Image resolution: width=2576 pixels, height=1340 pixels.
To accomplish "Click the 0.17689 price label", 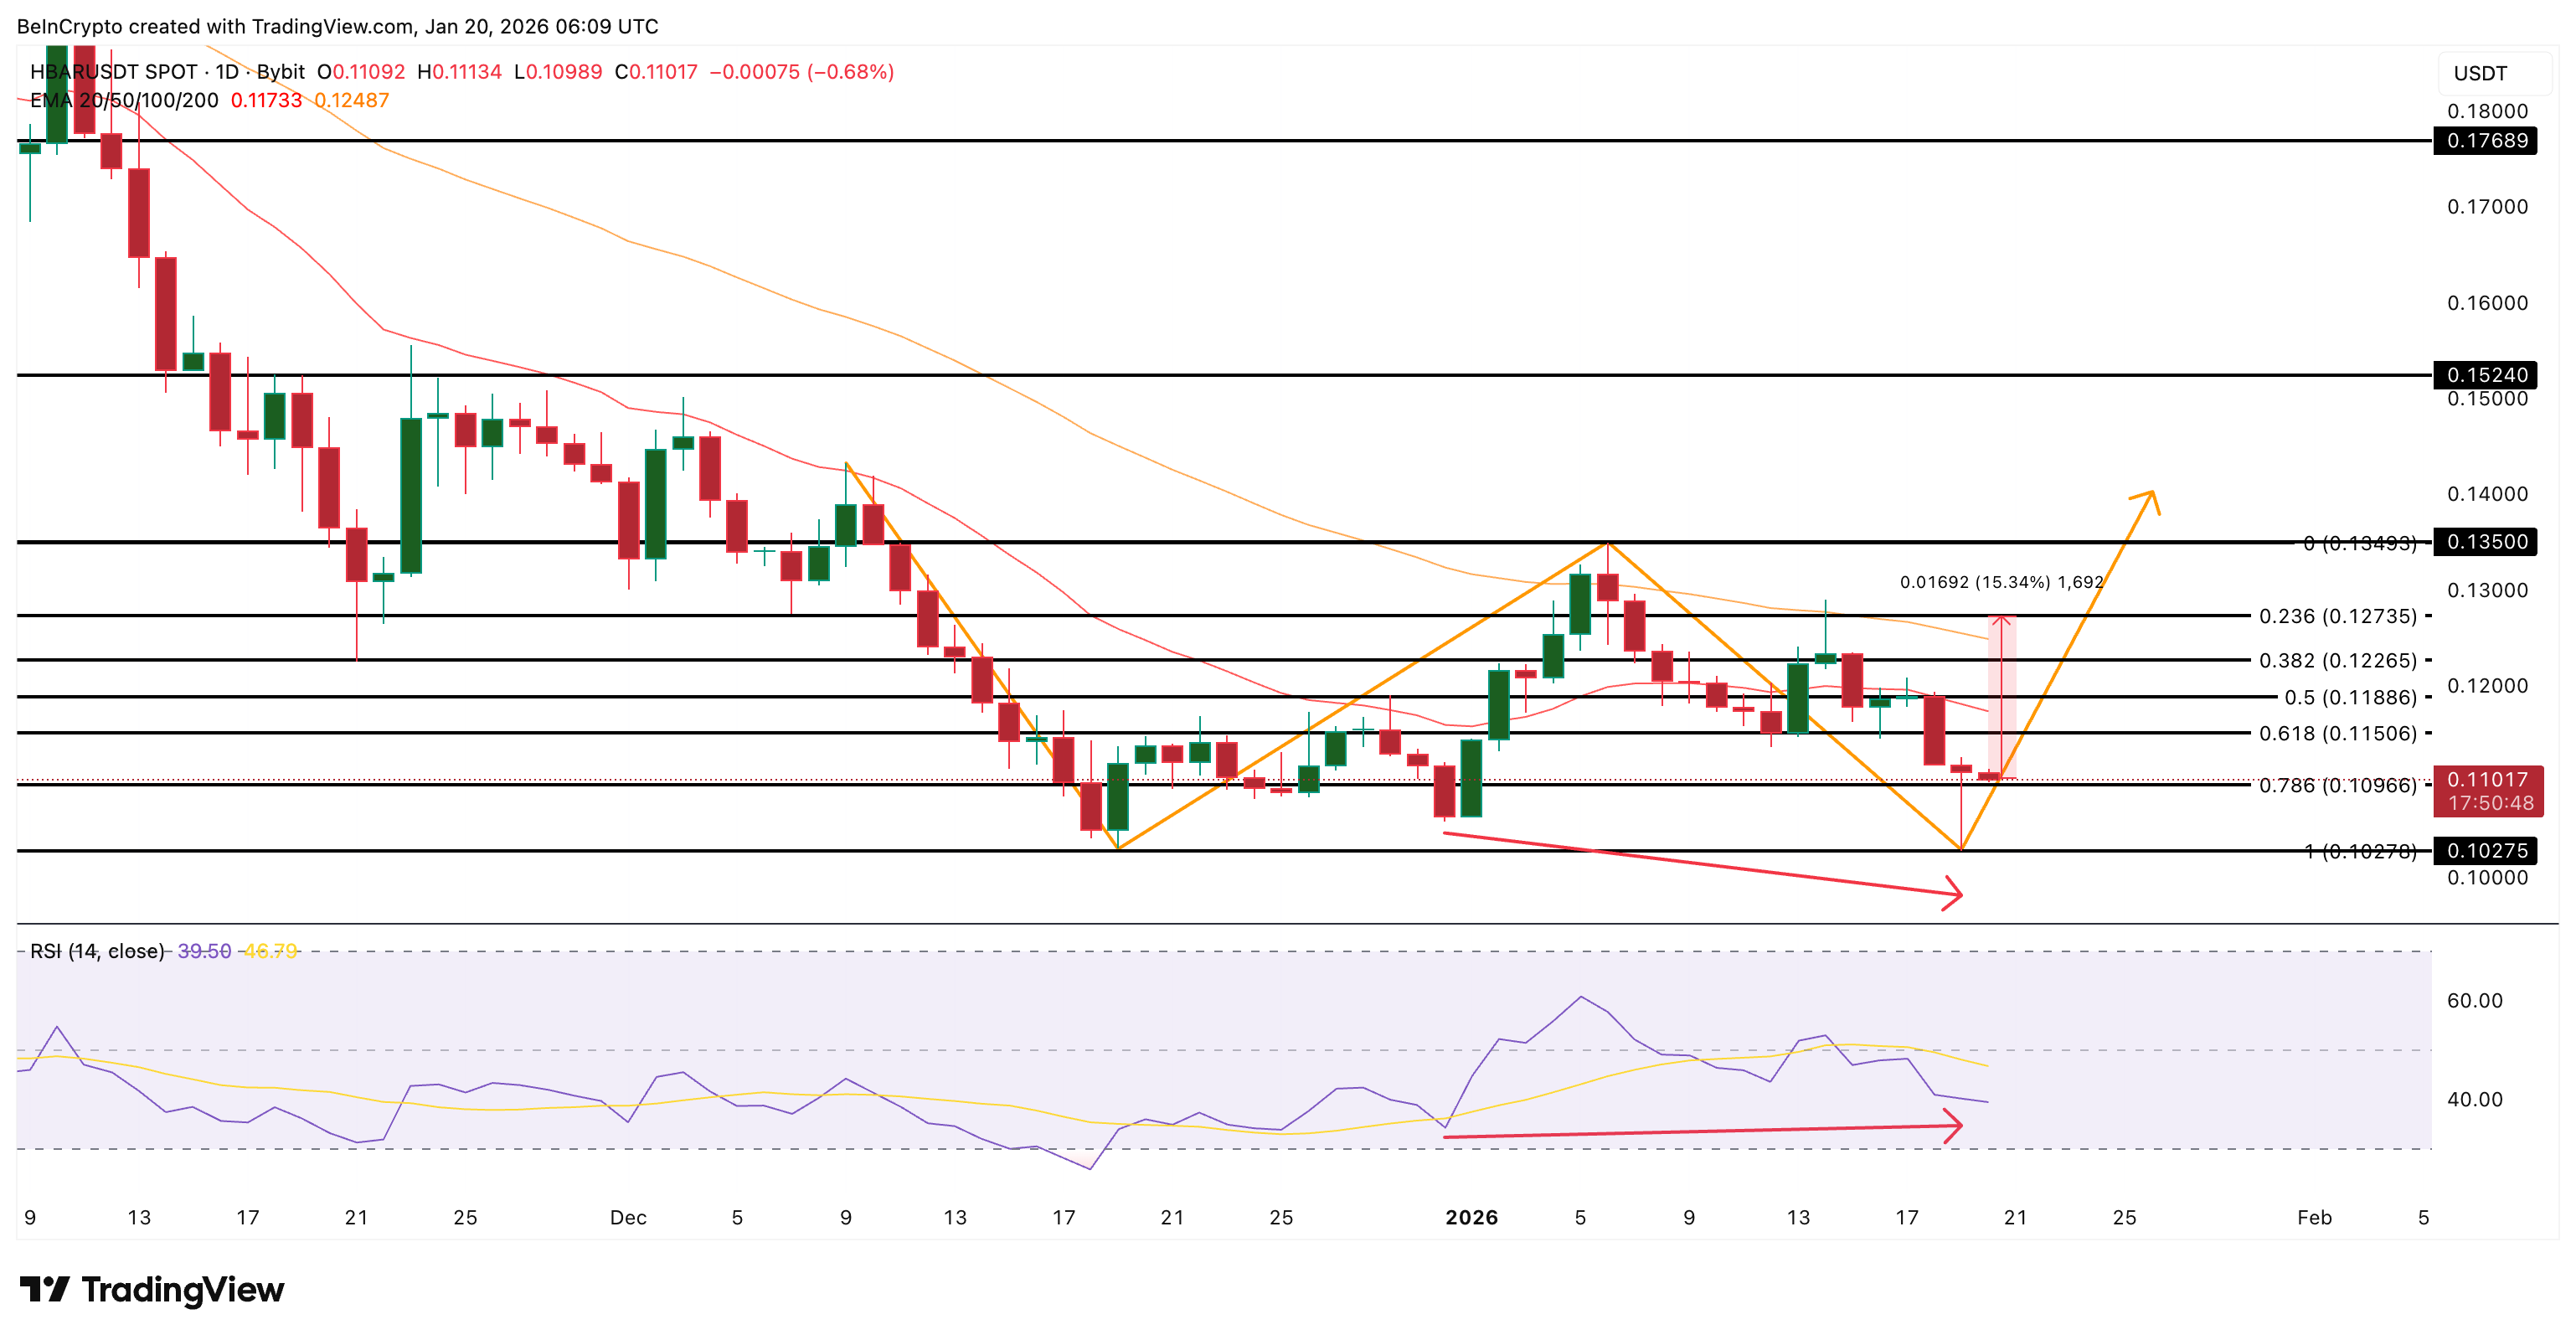I will [2486, 141].
